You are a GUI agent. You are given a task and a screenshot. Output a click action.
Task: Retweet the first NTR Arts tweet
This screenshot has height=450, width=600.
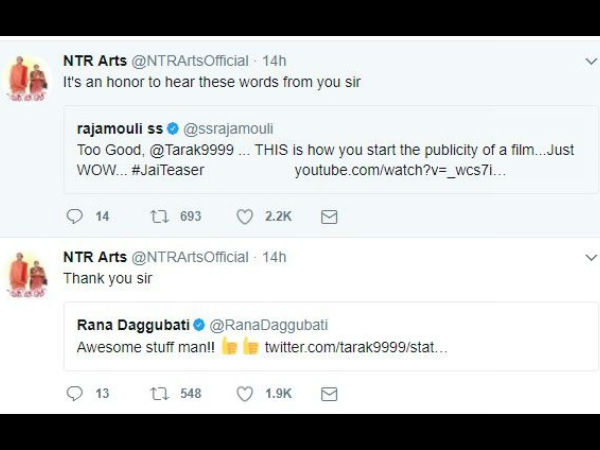click(159, 216)
